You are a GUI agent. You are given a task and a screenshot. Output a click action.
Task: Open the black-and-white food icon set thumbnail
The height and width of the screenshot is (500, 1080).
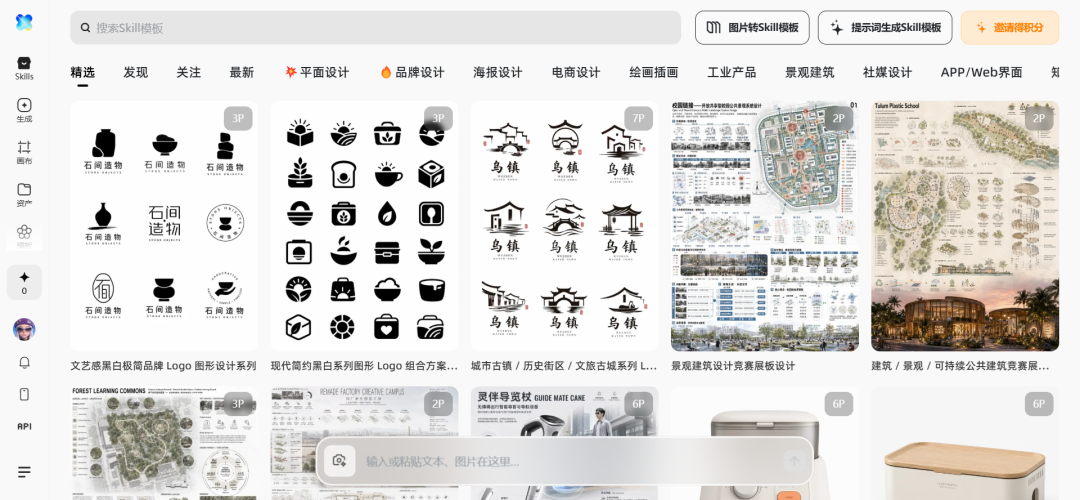[364, 226]
